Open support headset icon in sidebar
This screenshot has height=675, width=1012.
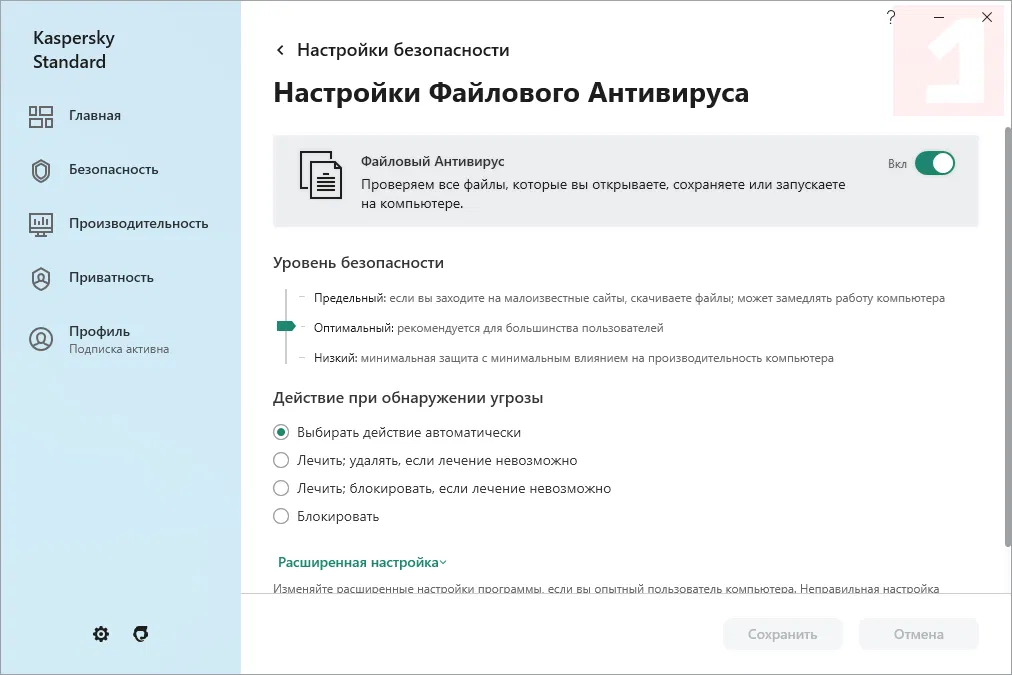(x=141, y=634)
